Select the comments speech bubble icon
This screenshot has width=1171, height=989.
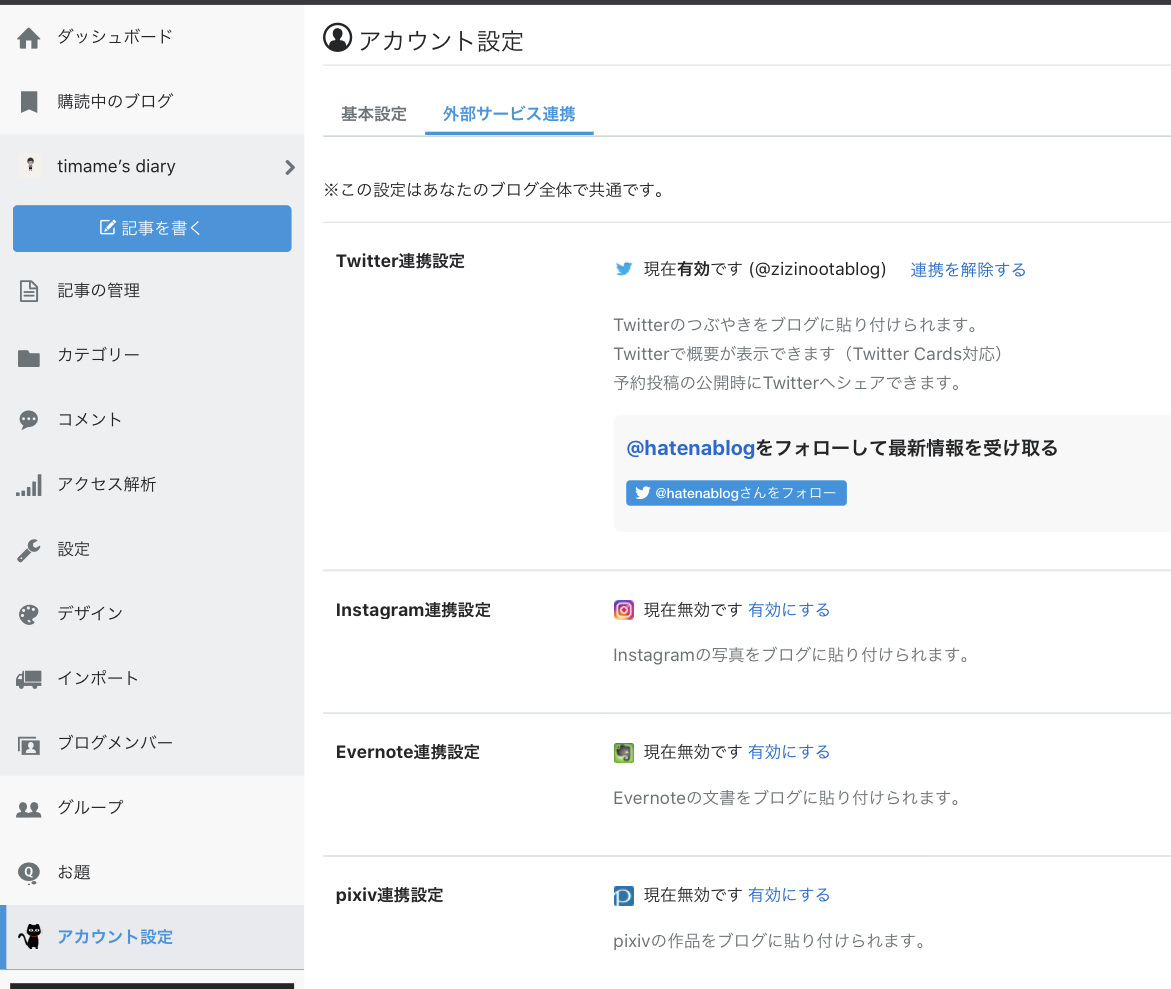click(x=29, y=419)
